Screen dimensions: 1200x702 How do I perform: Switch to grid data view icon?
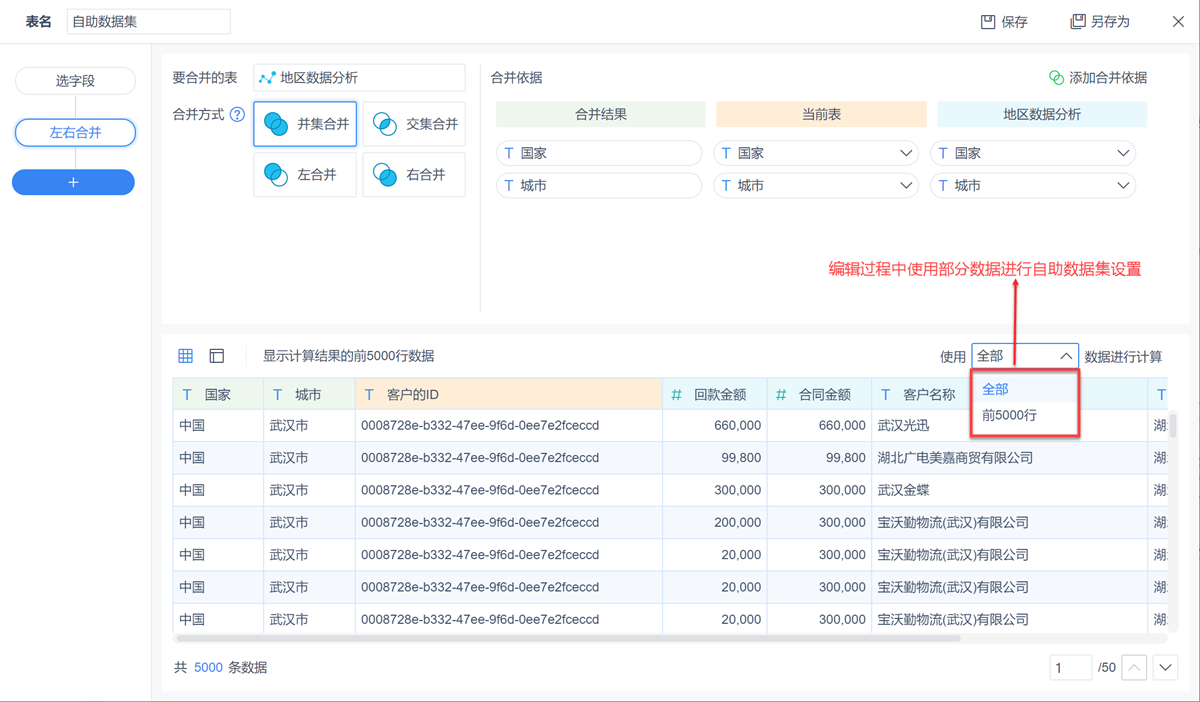click(x=186, y=356)
